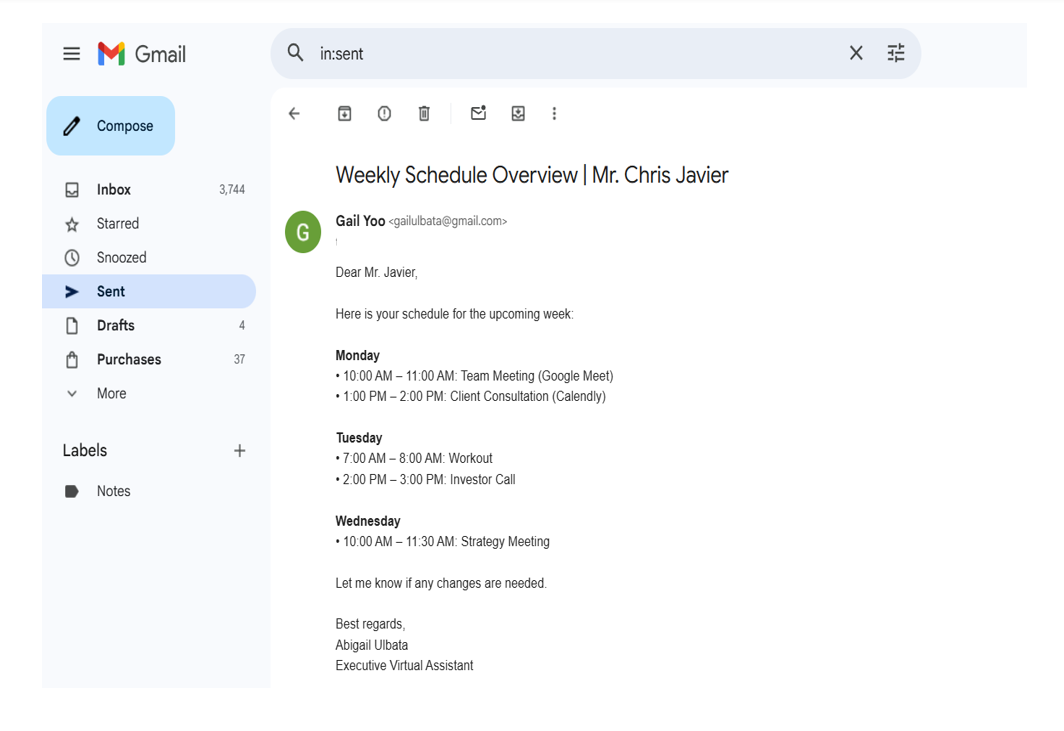The height and width of the screenshot is (731, 1064).
Task: Click the Monday heading in email
Action: point(358,355)
